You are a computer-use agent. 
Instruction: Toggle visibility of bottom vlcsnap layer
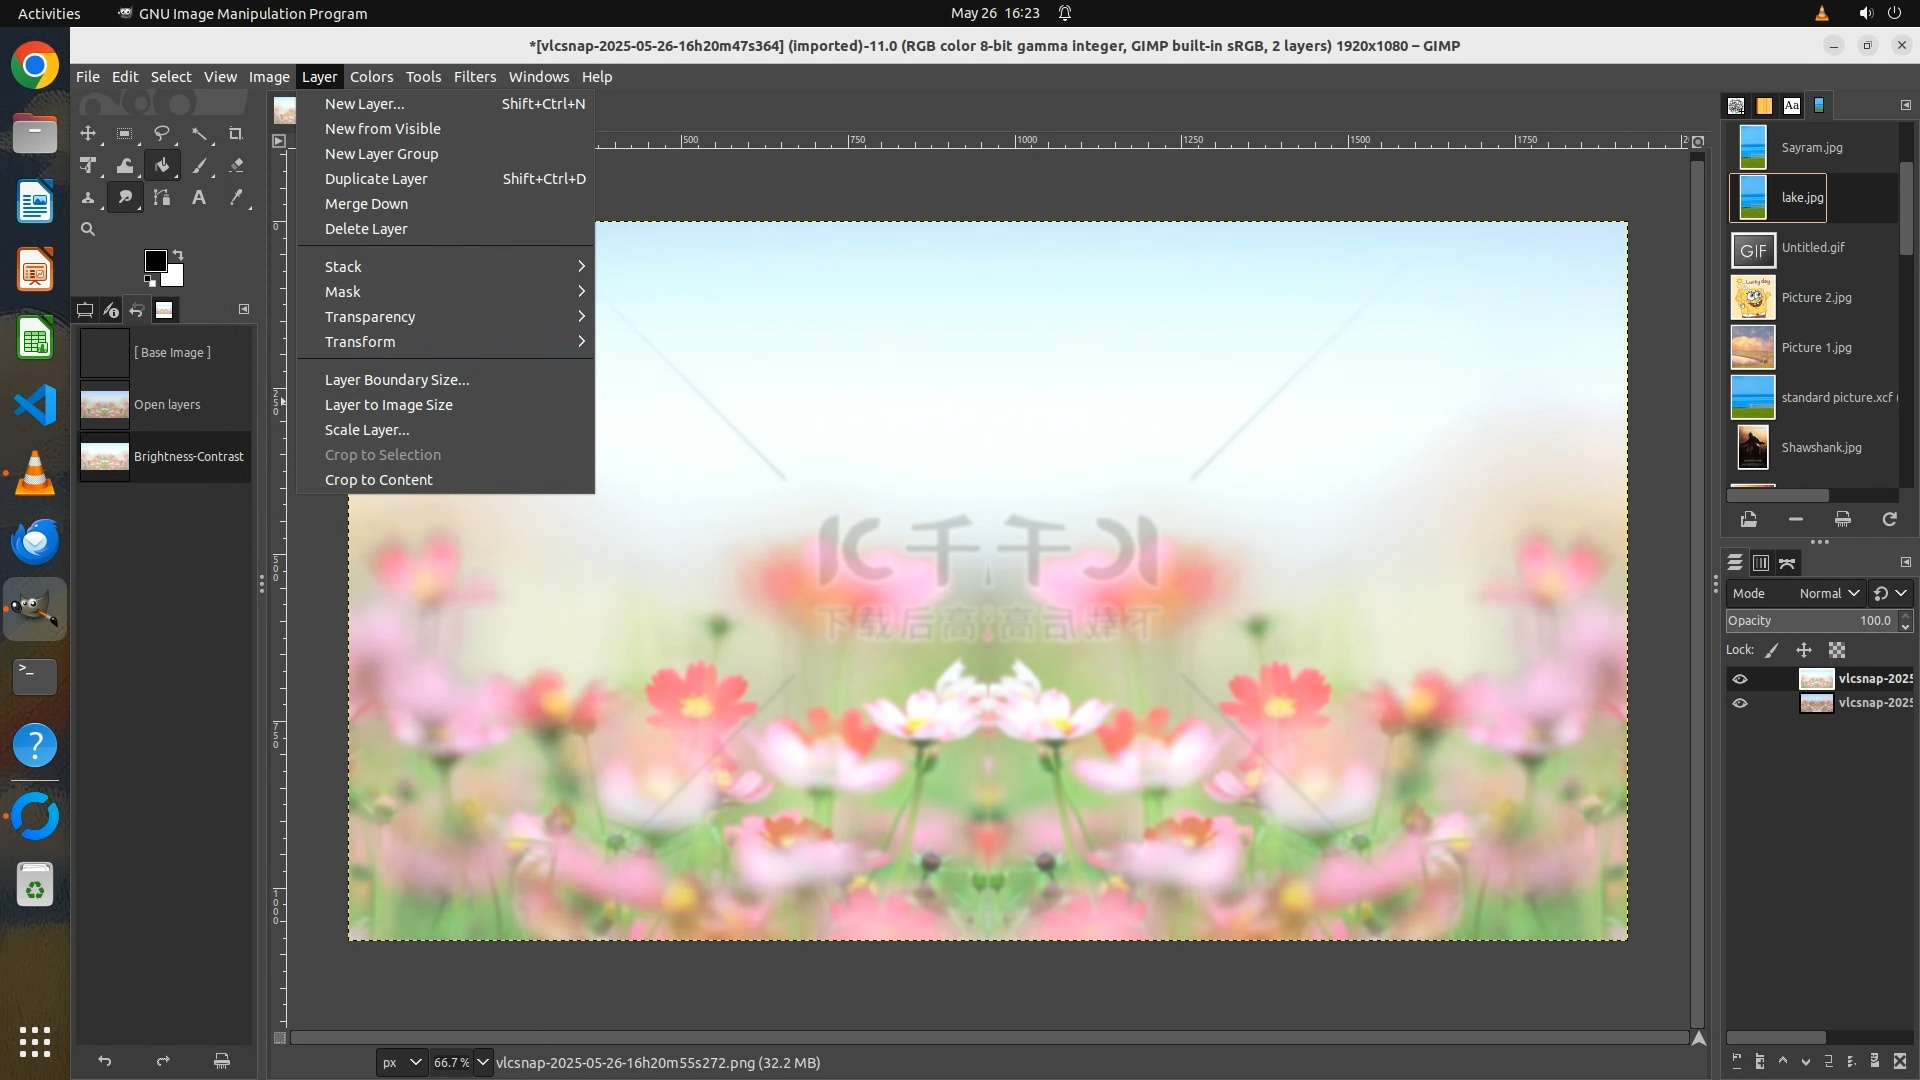tap(1740, 703)
